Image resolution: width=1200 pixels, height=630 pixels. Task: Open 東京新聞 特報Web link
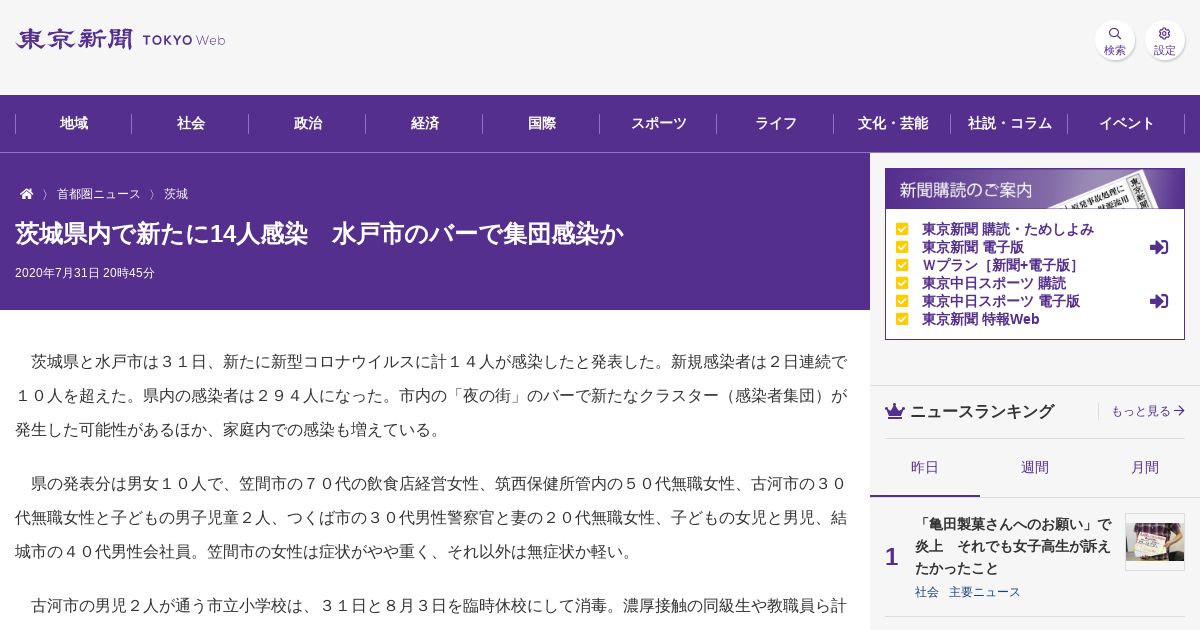[x=981, y=319]
